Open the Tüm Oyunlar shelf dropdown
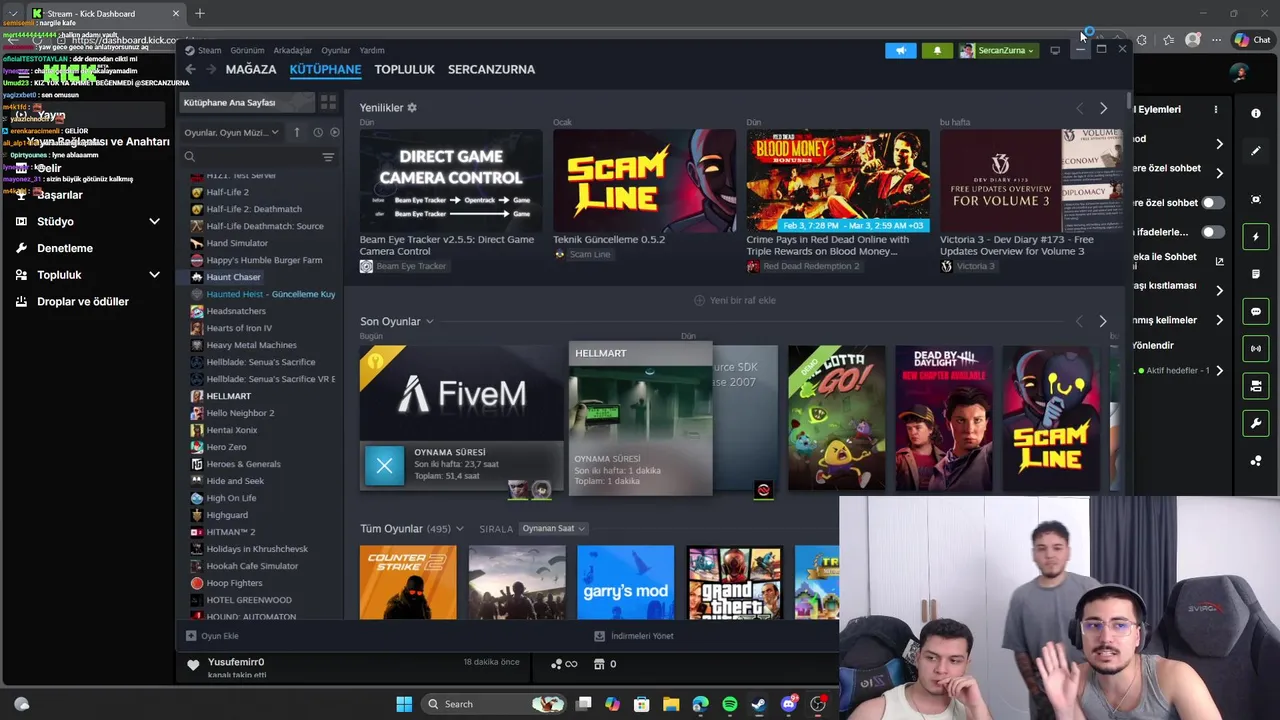Image resolution: width=1280 pixels, height=720 pixels. [x=459, y=528]
